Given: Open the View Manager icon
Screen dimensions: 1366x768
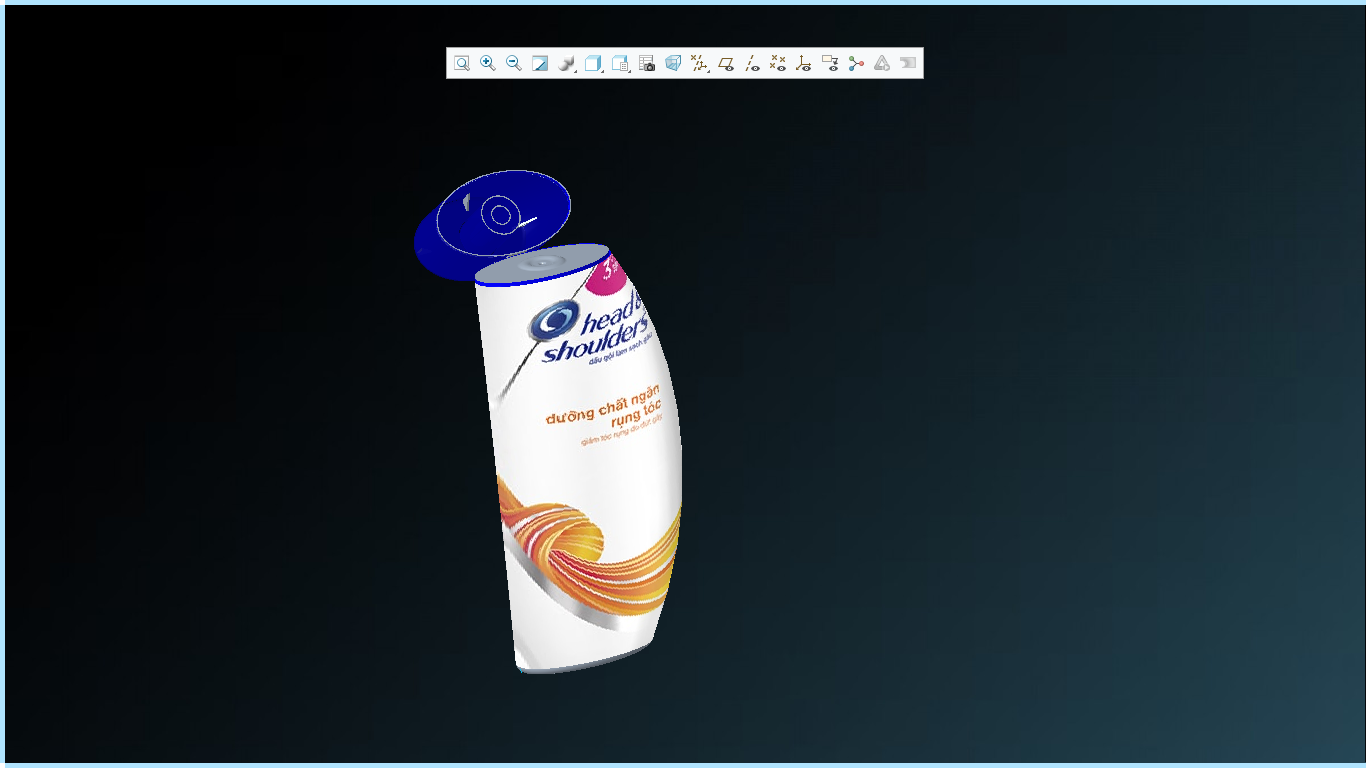Looking at the screenshot, I should coord(621,63).
